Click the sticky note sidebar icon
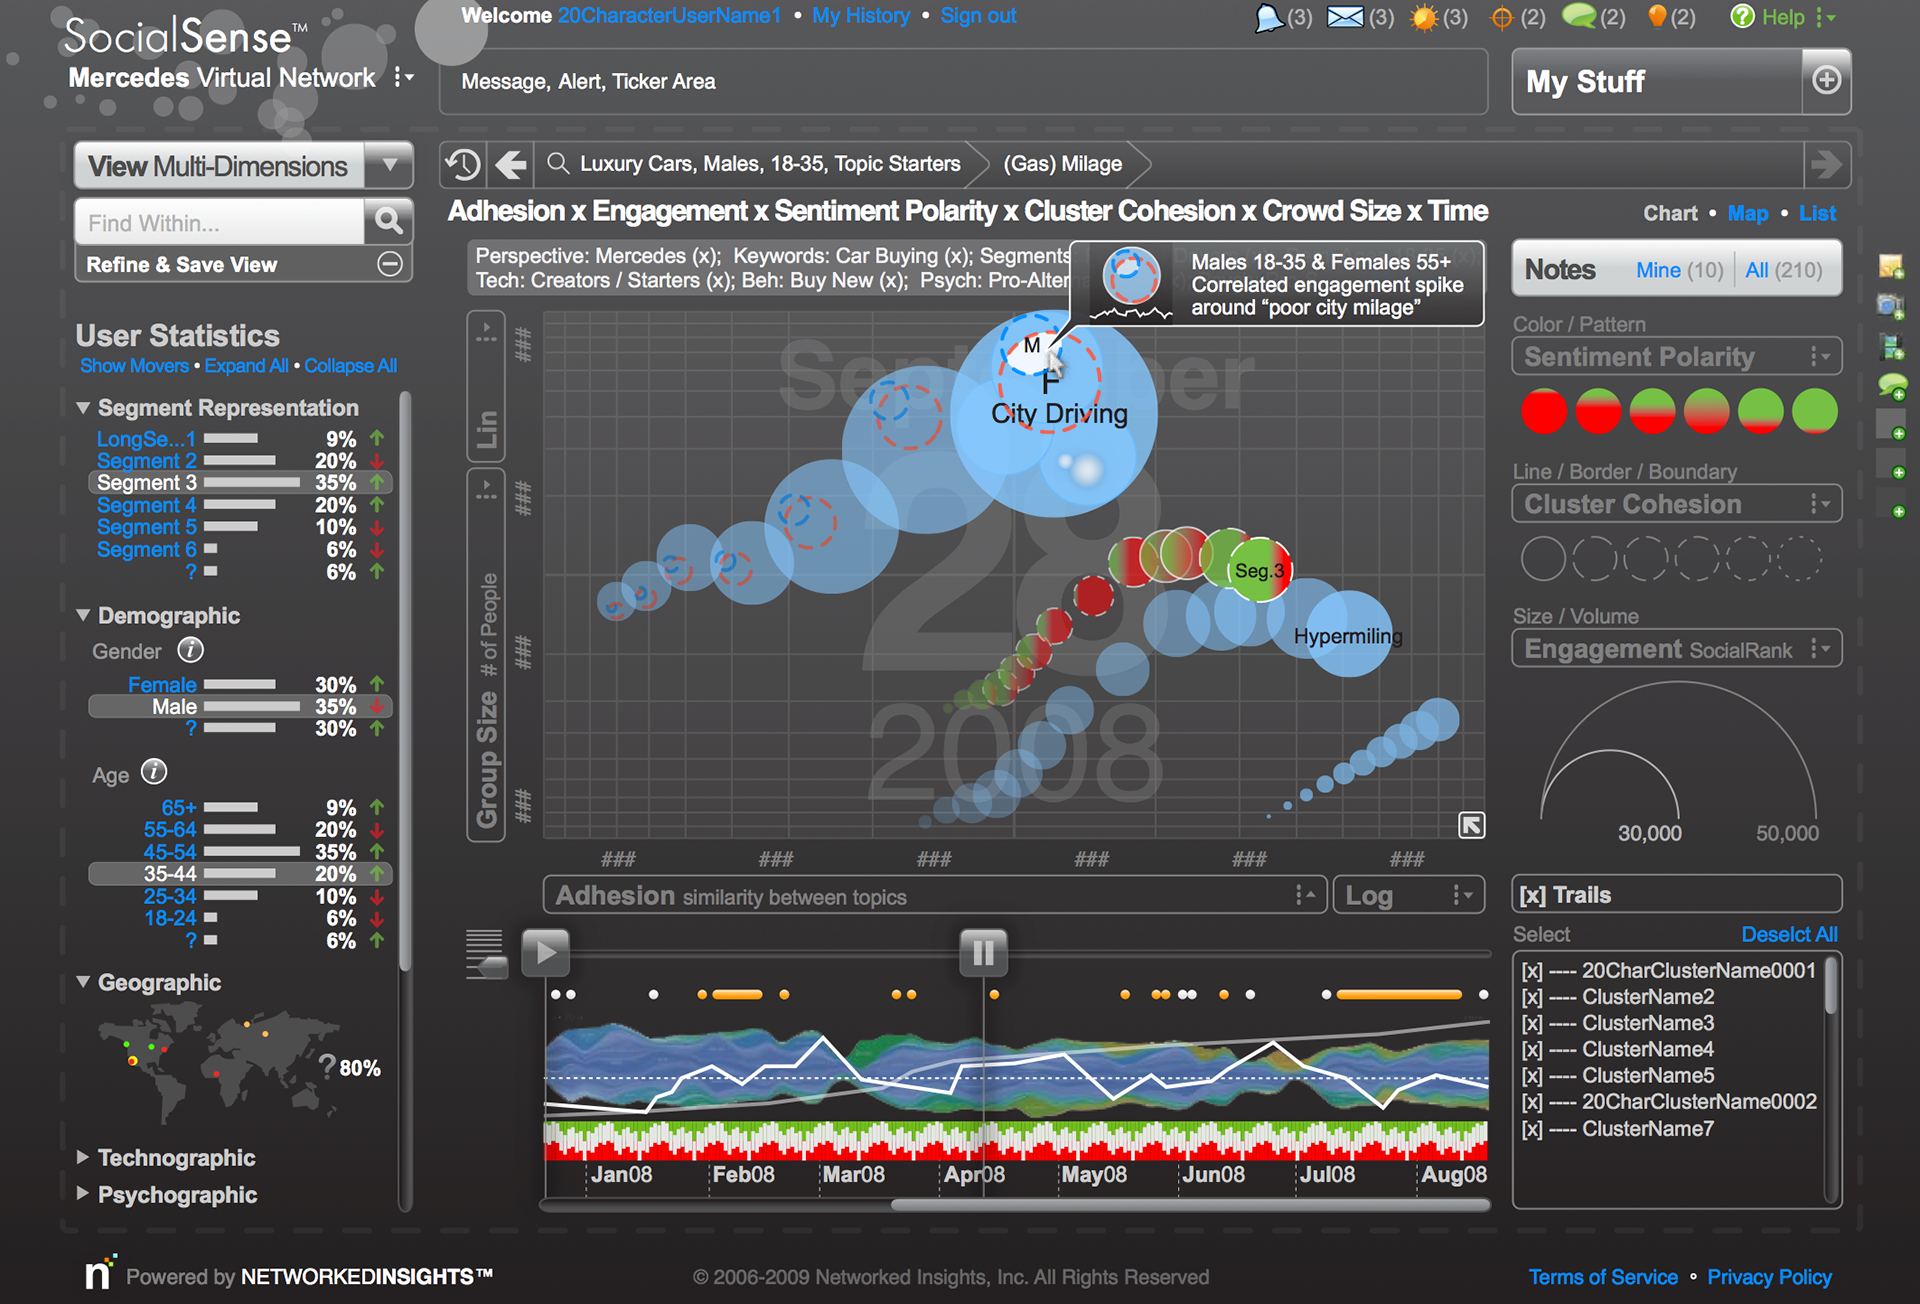Screen dimensions: 1920x1304 click(1891, 267)
